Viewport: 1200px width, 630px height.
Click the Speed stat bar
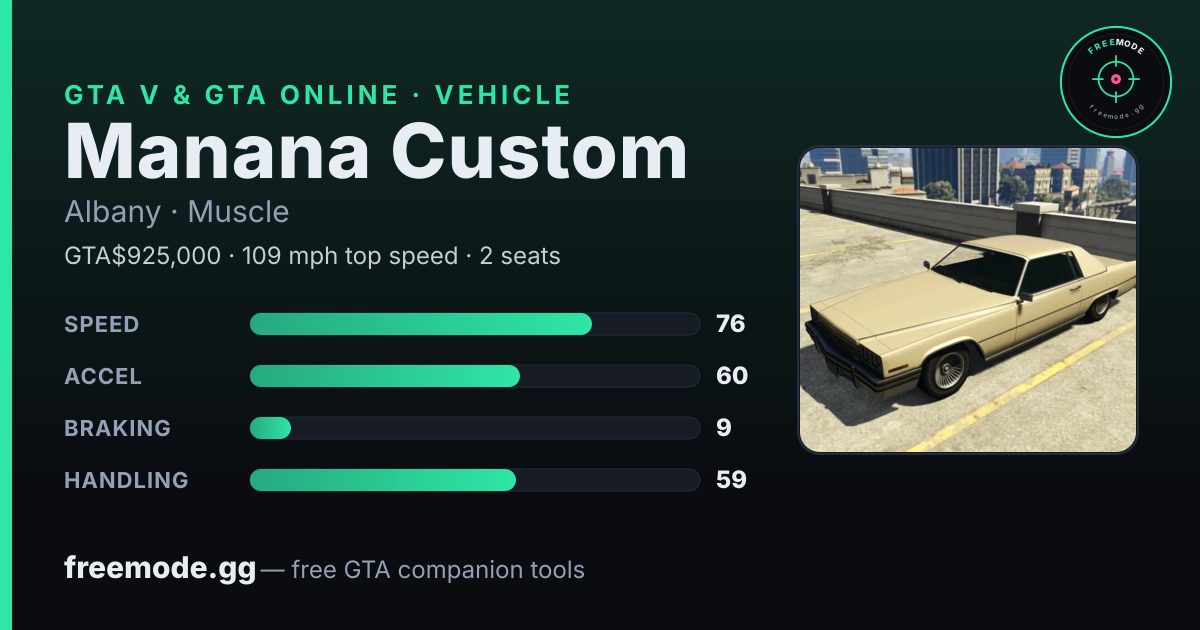(x=475, y=324)
